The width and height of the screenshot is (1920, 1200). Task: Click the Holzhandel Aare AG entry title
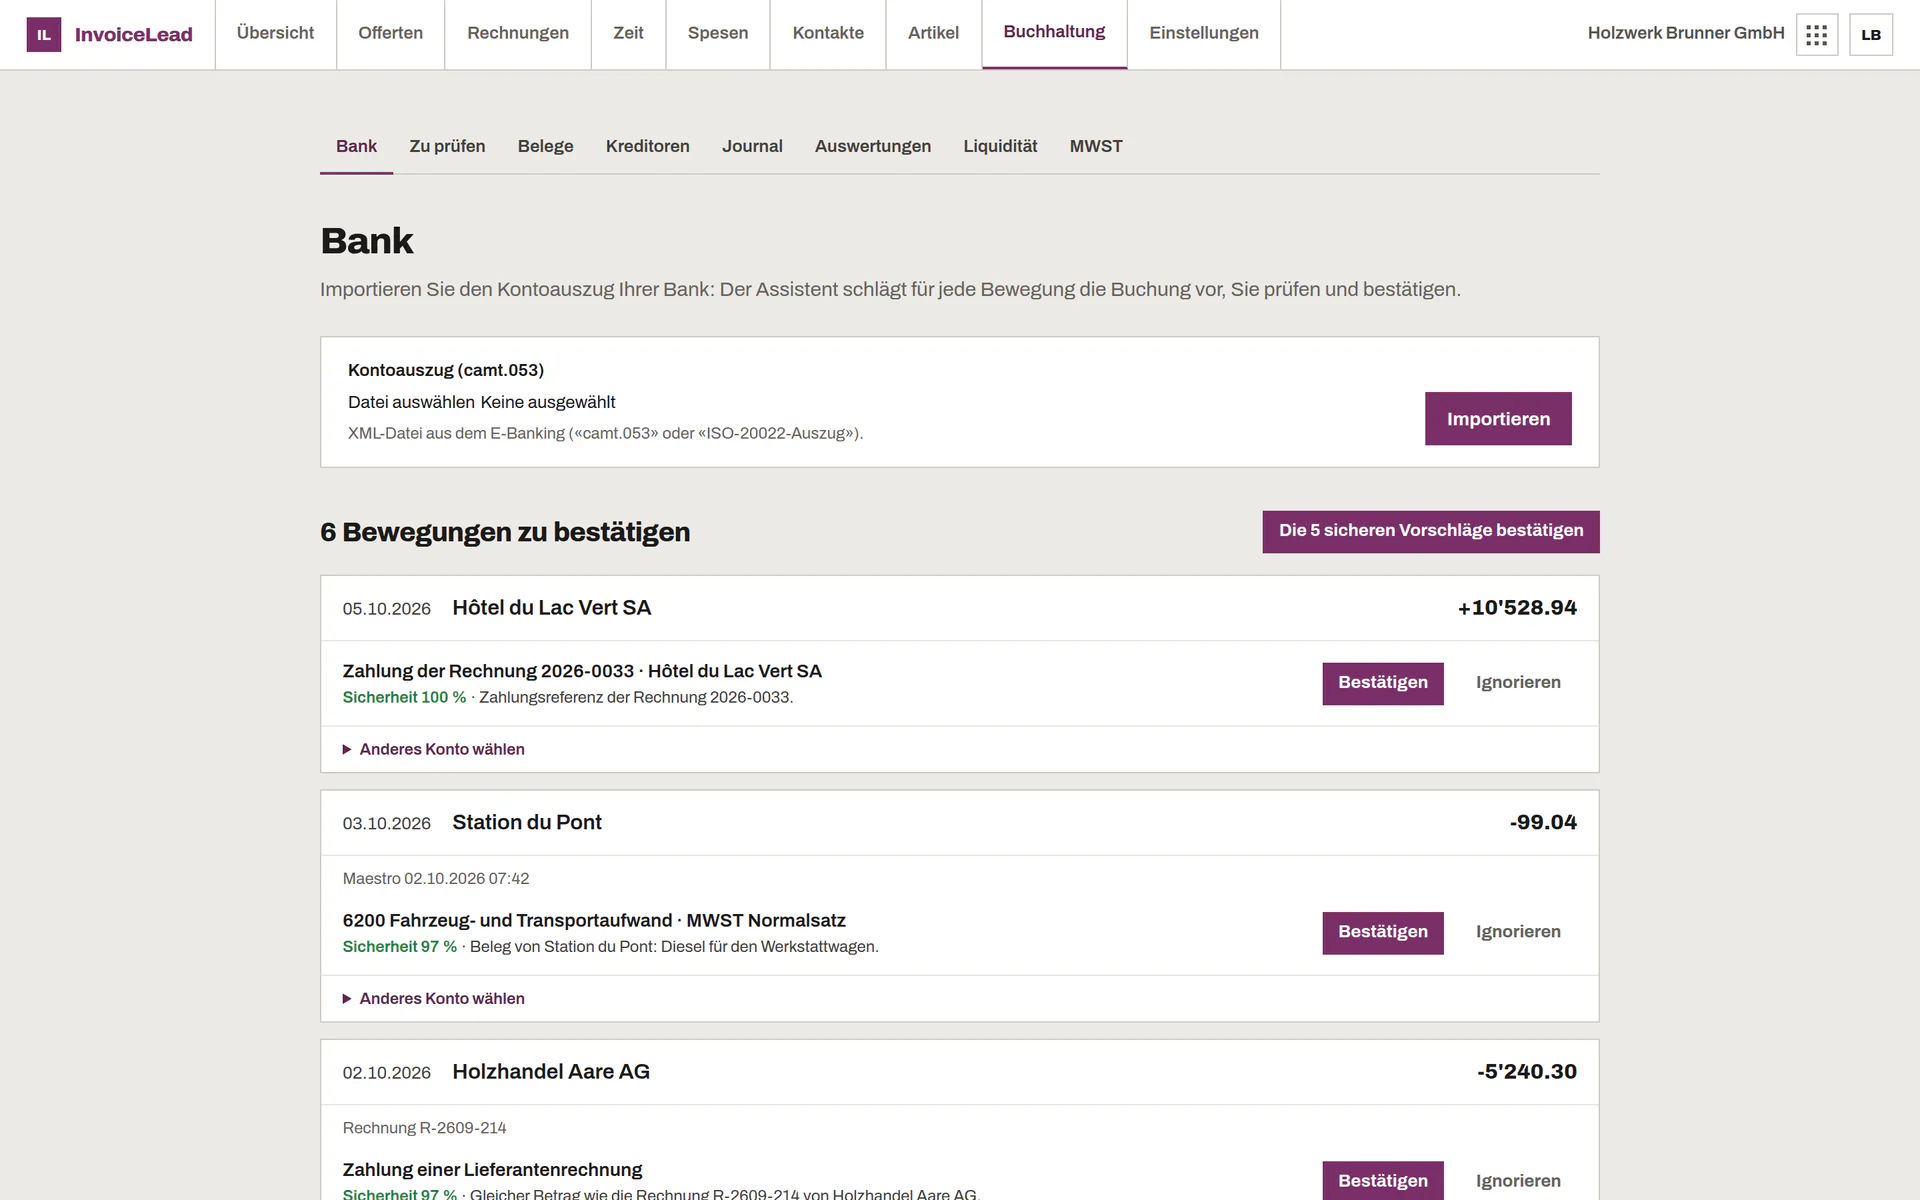point(551,1072)
